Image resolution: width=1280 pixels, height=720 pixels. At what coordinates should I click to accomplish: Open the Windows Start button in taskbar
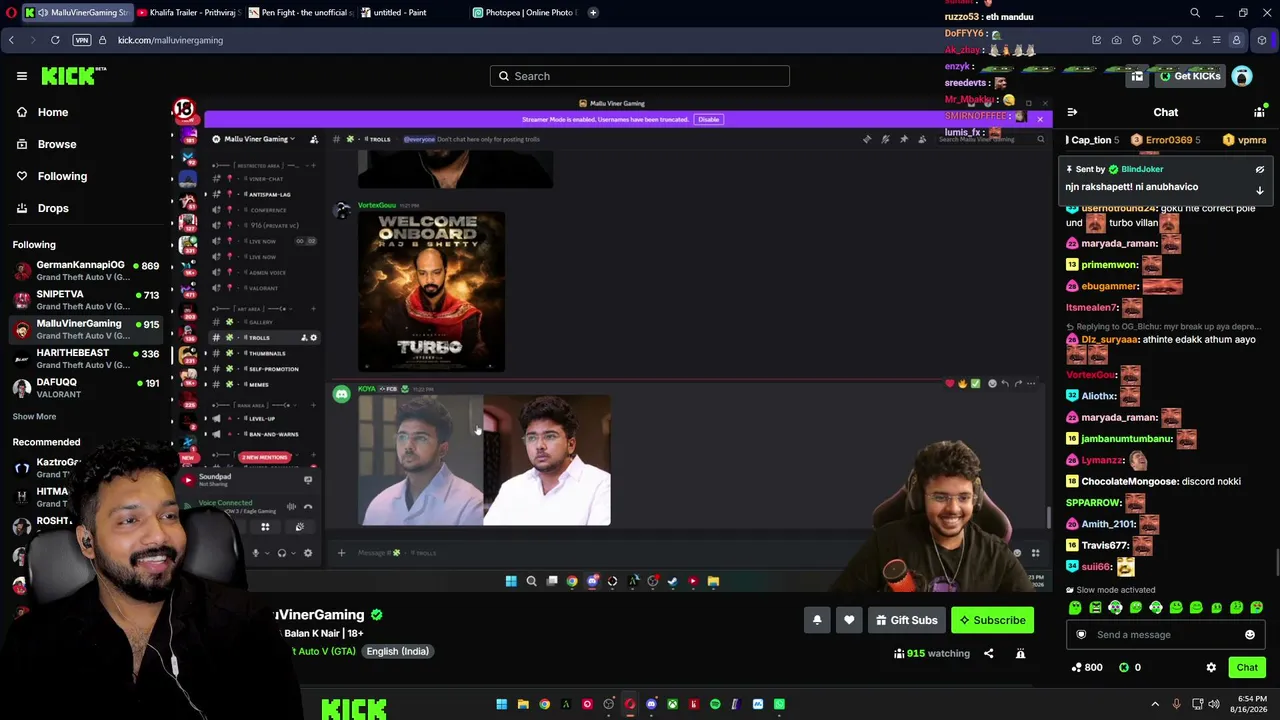501,704
